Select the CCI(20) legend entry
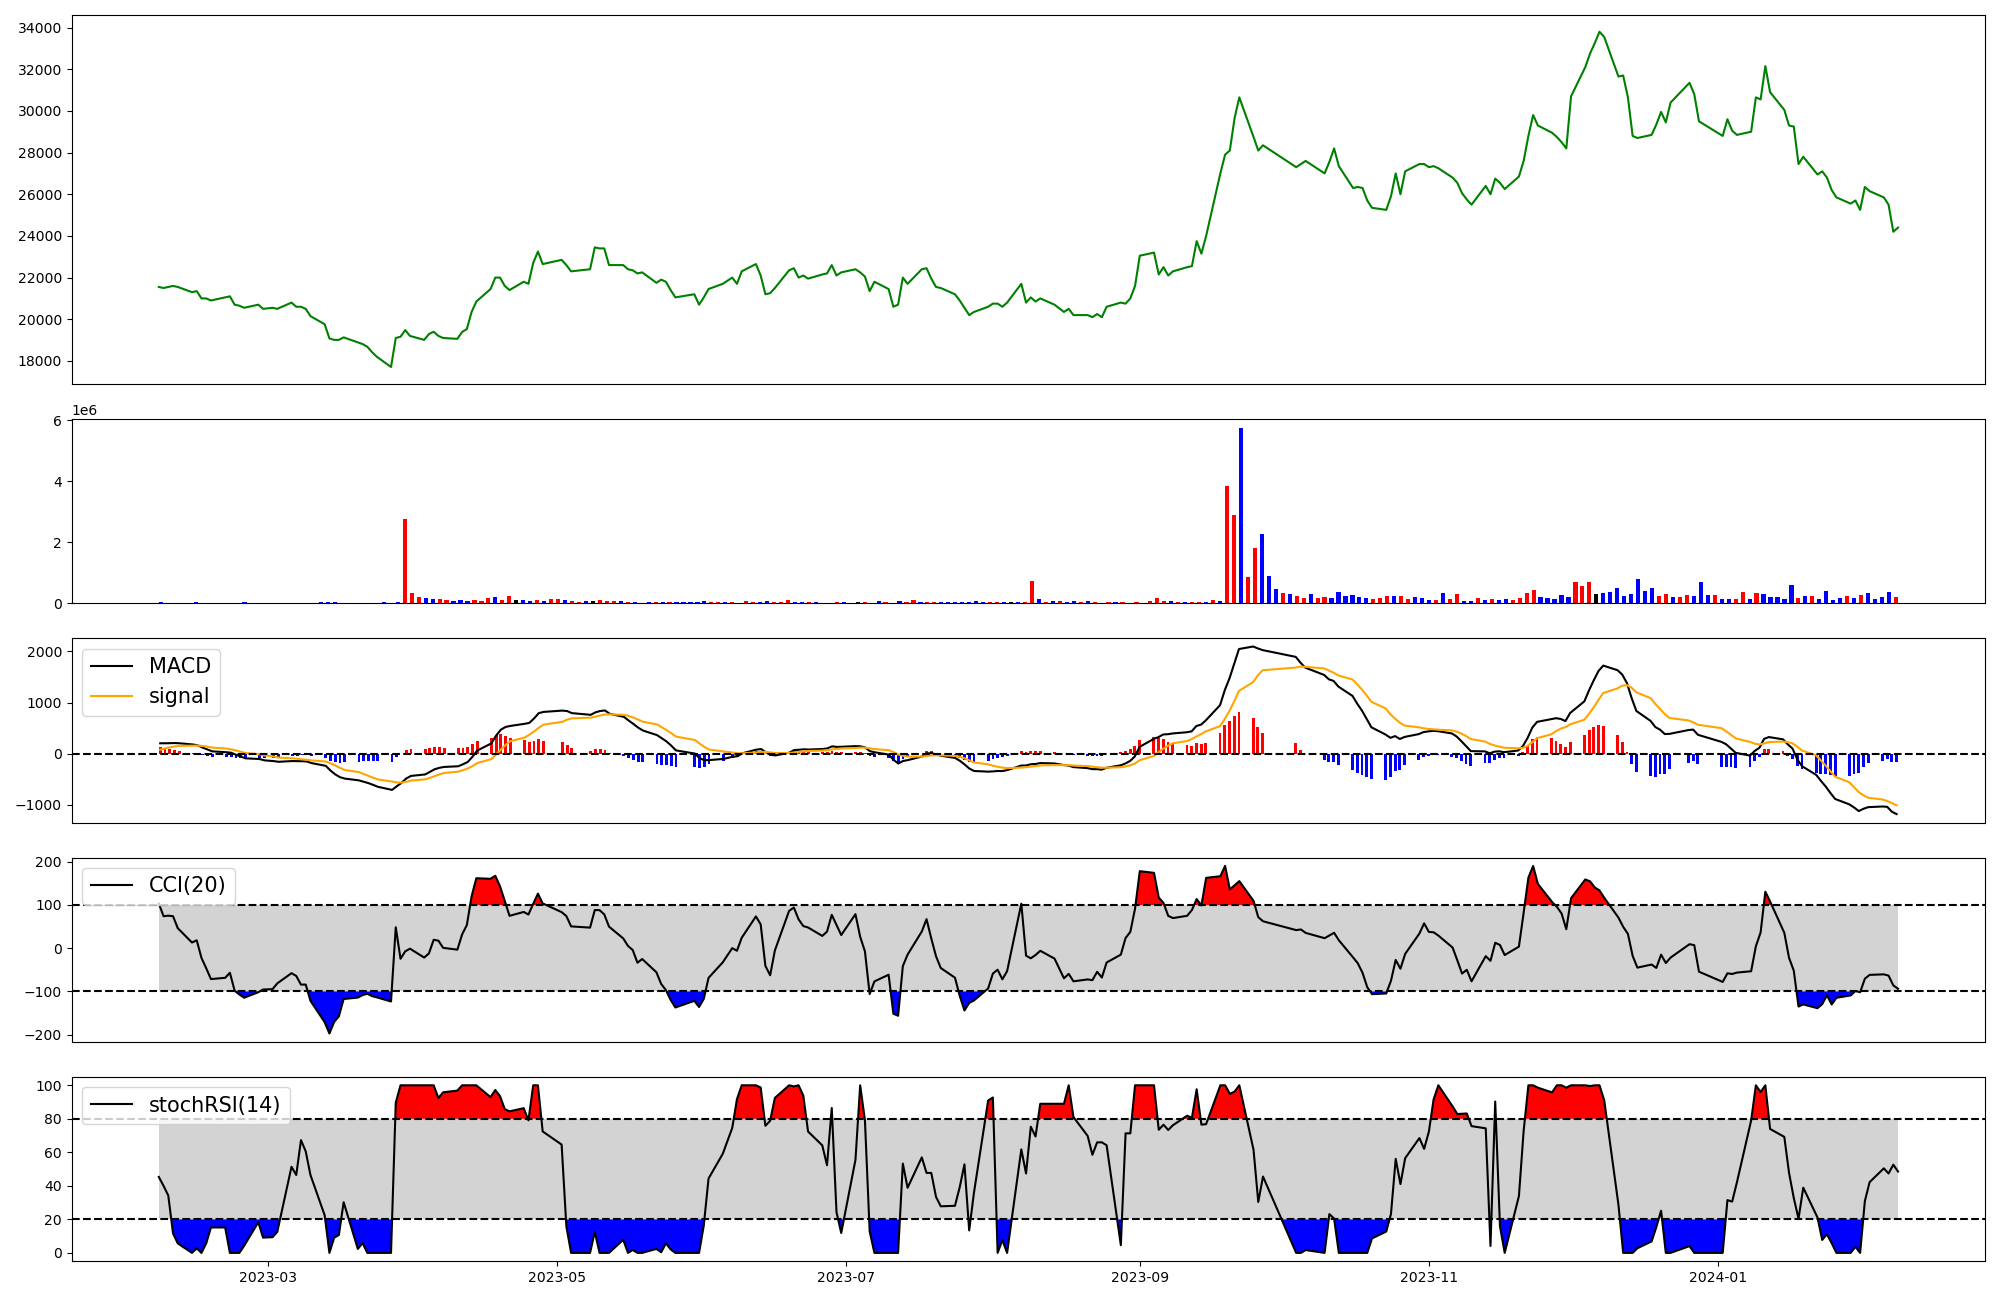2000x1300 pixels. click(187, 885)
